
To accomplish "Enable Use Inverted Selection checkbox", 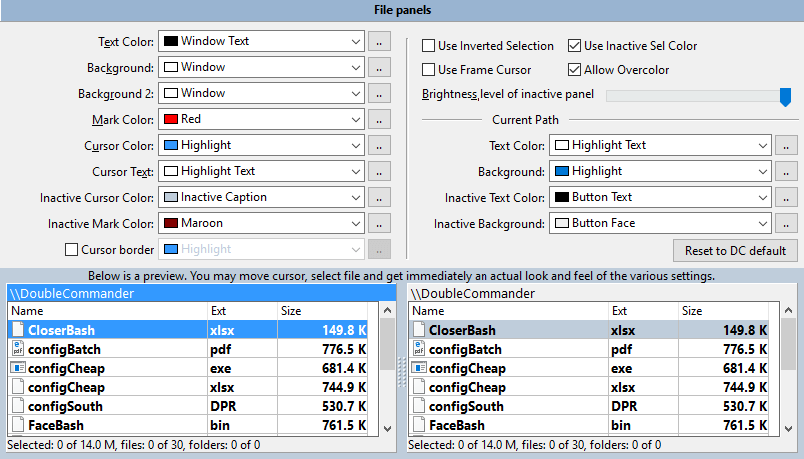I will [428, 46].
